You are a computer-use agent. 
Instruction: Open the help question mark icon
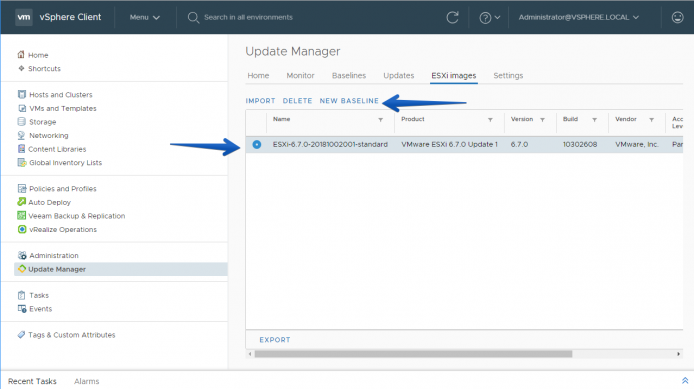coord(485,18)
